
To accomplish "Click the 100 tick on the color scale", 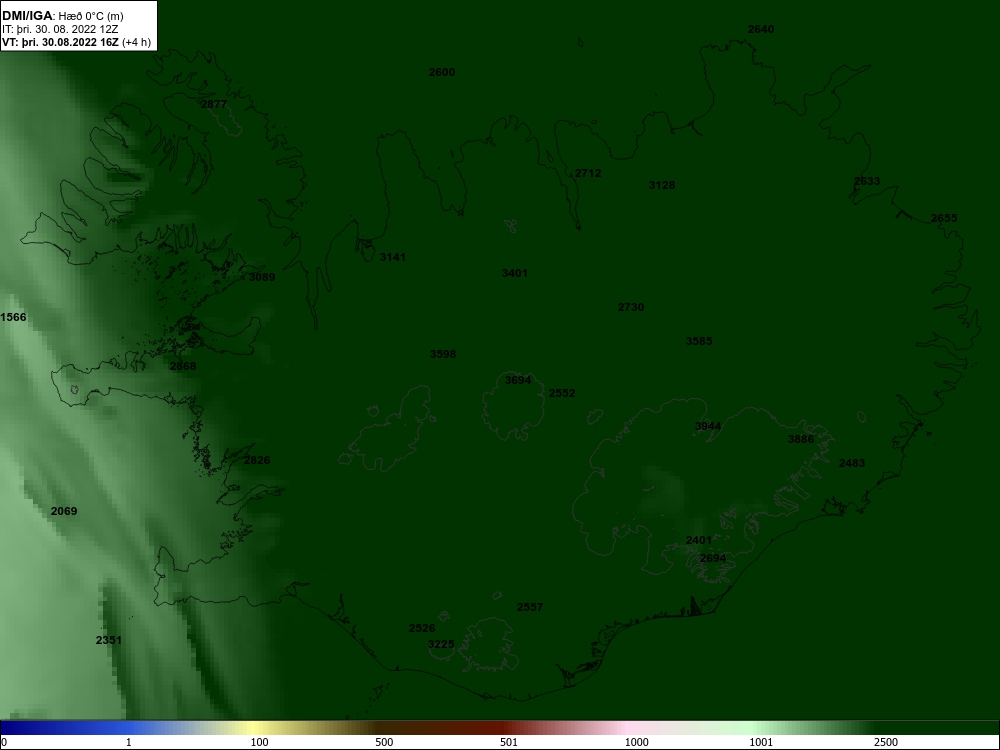I will [x=260, y=742].
